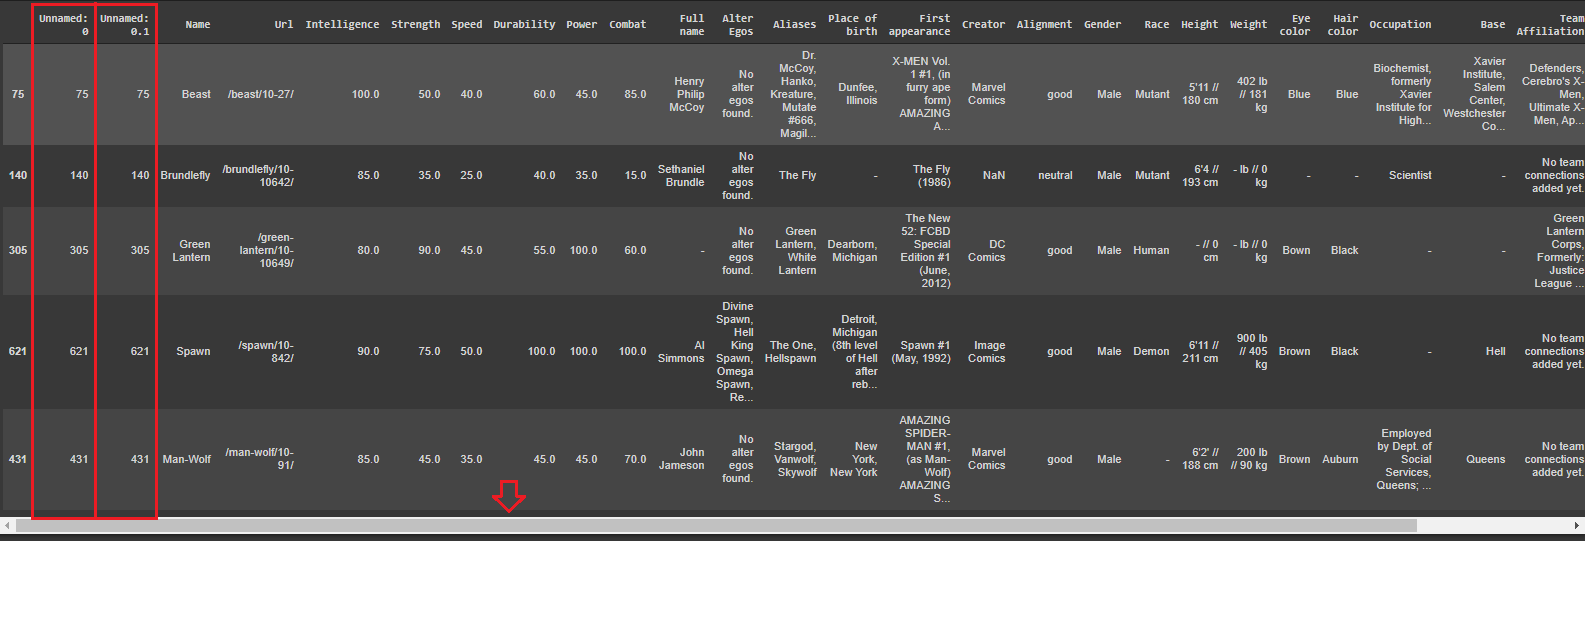Click the 'Hell' base cell
1585x626 pixels.
(x=1495, y=351)
